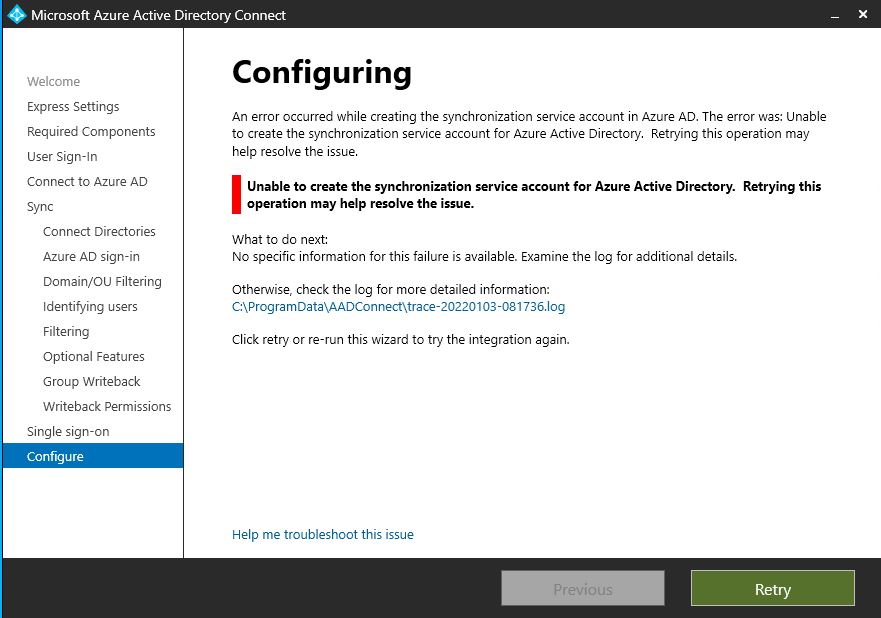Open Domain/OU Filtering settings
The width and height of the screenshot is (881, 618).
102,281
